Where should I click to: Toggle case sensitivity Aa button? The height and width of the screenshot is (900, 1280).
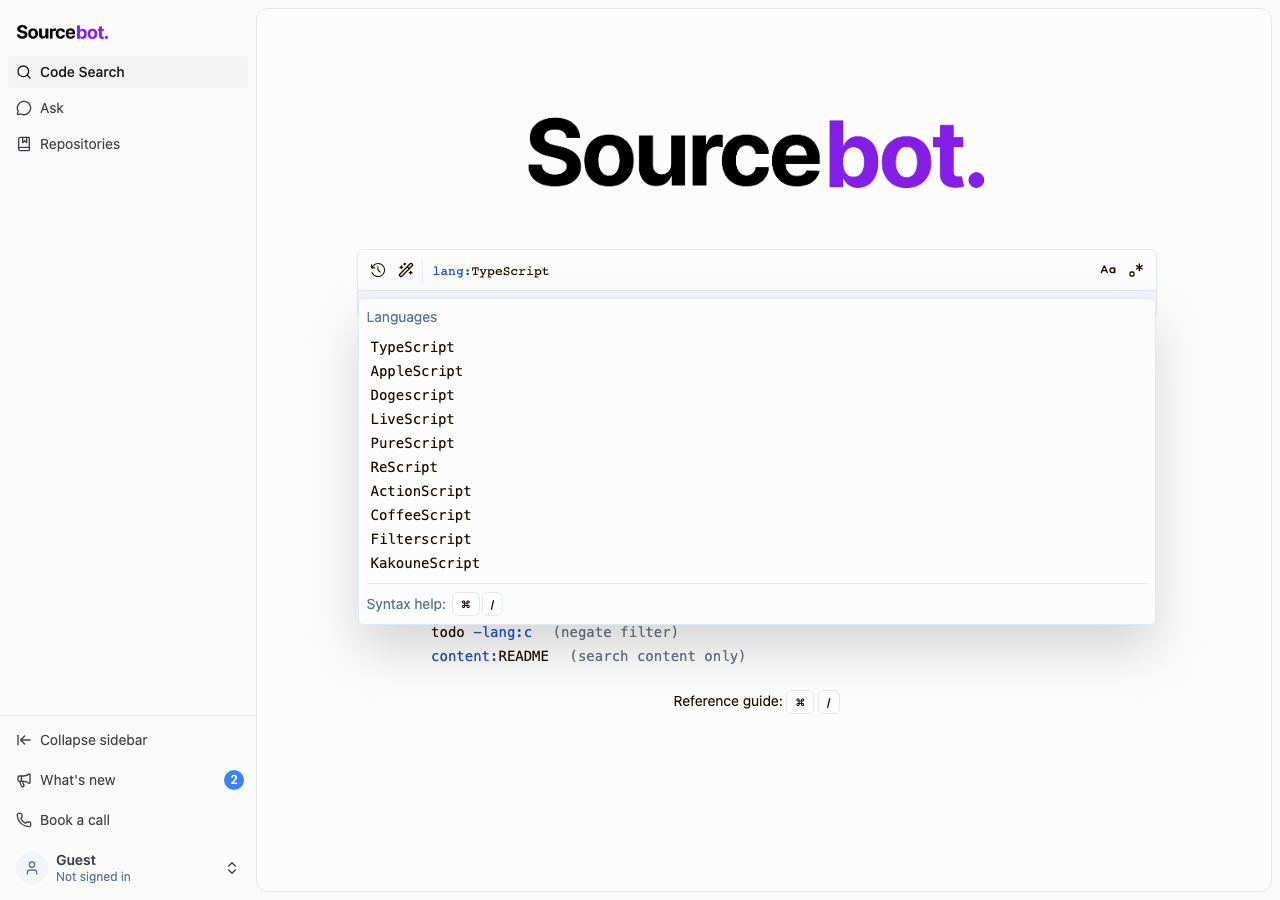1108,270
